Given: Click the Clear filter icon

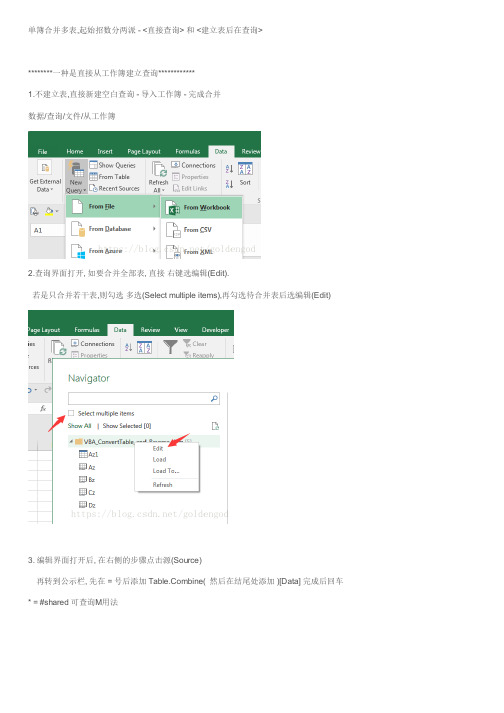Looking at the screenshot, I should point(187,343).
